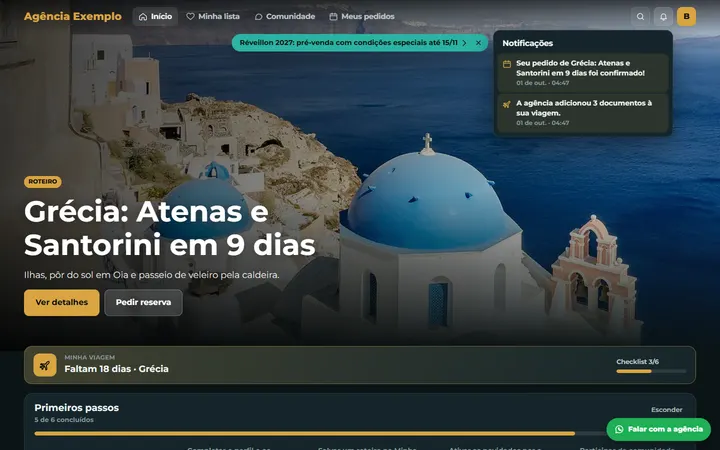
Task: Click the Agência Exemplo logo
Action: click(73, 17)
